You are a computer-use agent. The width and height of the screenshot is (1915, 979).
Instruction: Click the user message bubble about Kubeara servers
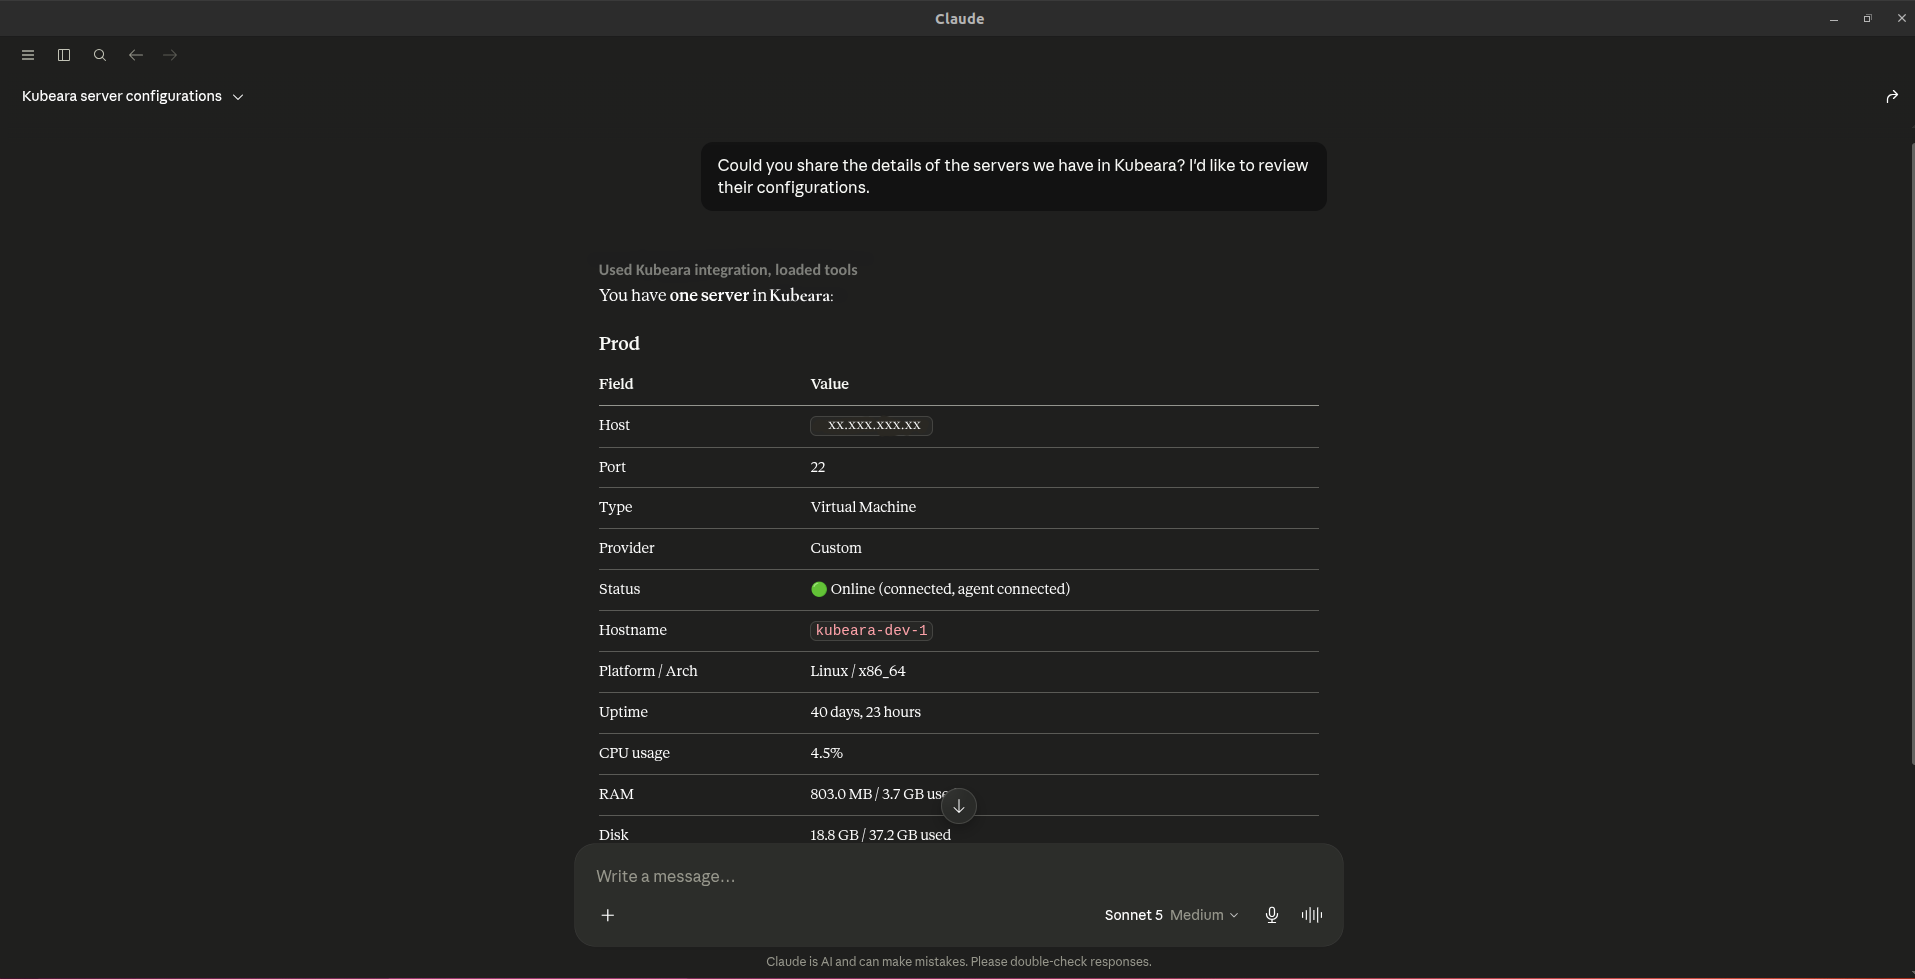click(x=1014, y=177)
